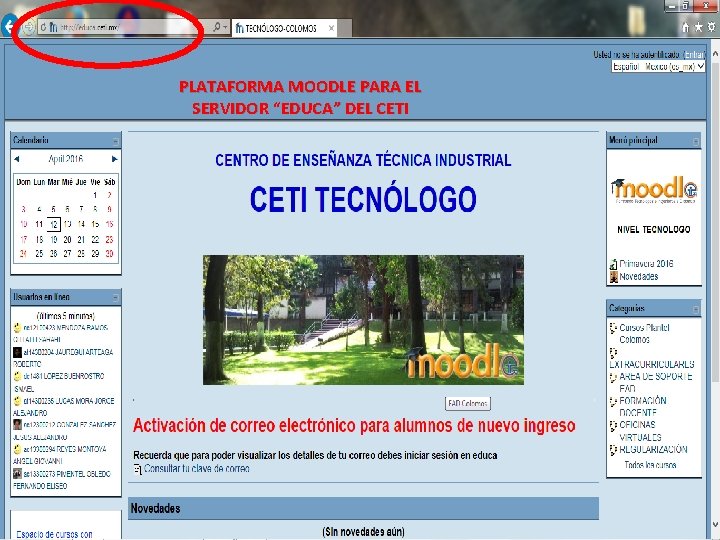The image size is (720, 540).
Task: Open PIMENTEL OBLEDO FERNANDO ELISEO profile picture
Action: (17, 473)
